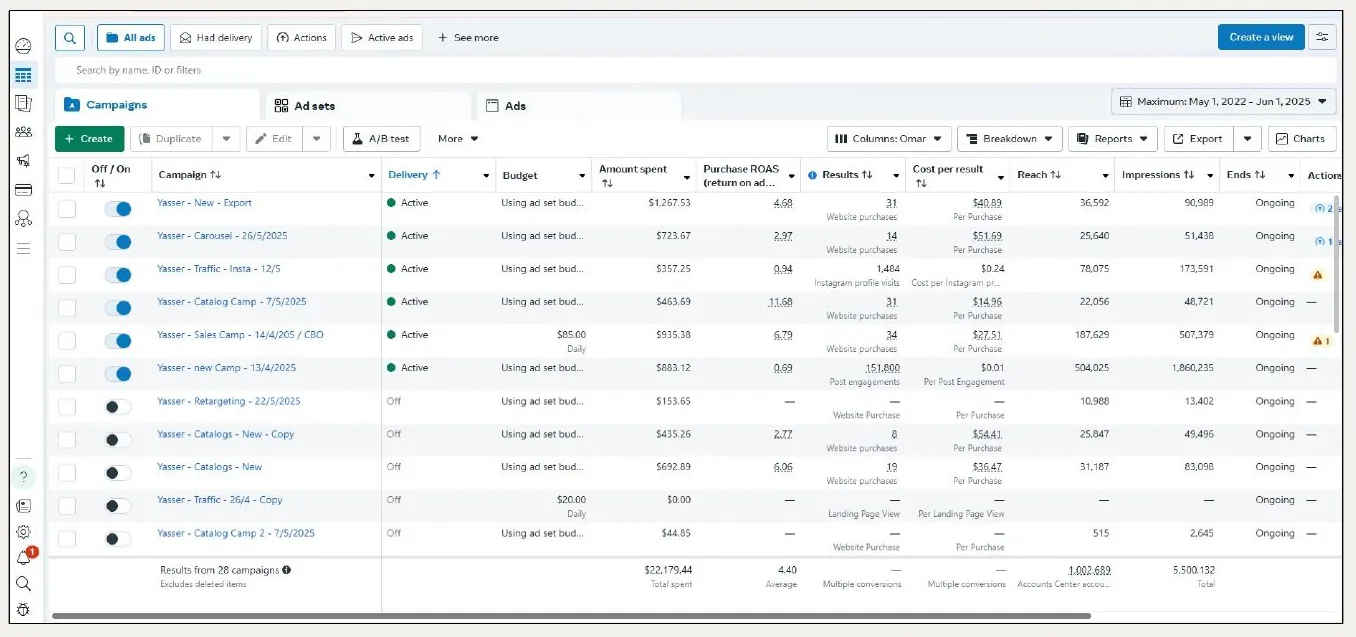Click See more next to filter tabs

pos(468,38)
